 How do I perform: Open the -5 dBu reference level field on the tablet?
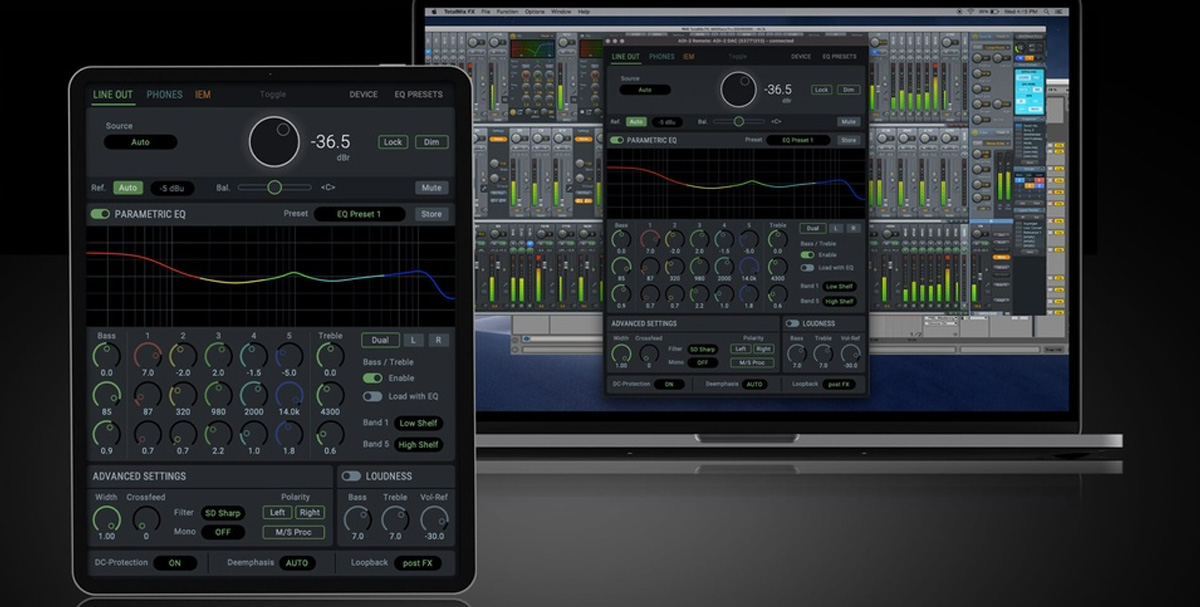[173, 188]
